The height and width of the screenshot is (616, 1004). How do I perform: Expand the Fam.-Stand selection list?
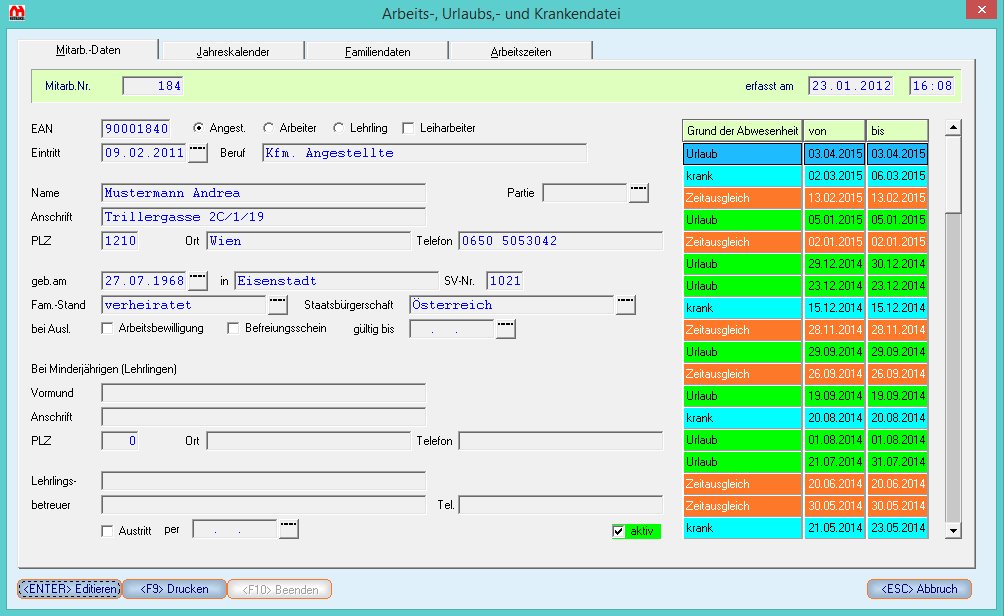(277, 305)
